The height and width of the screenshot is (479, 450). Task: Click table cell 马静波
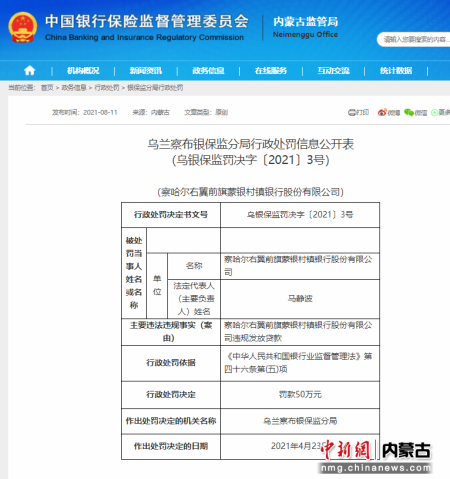coord(300,299)
